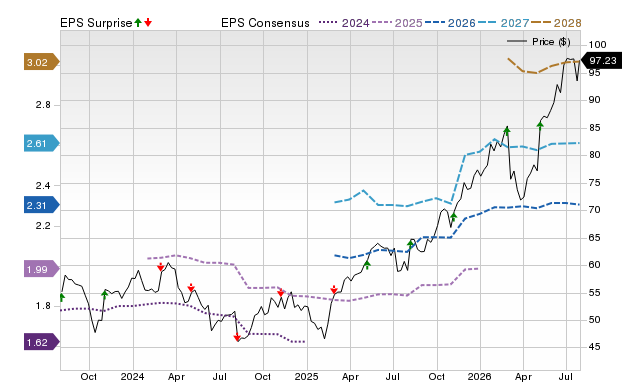Click the 2.61 consensus value tag
This screenshot has width=640, height=382.
[42, 143]
